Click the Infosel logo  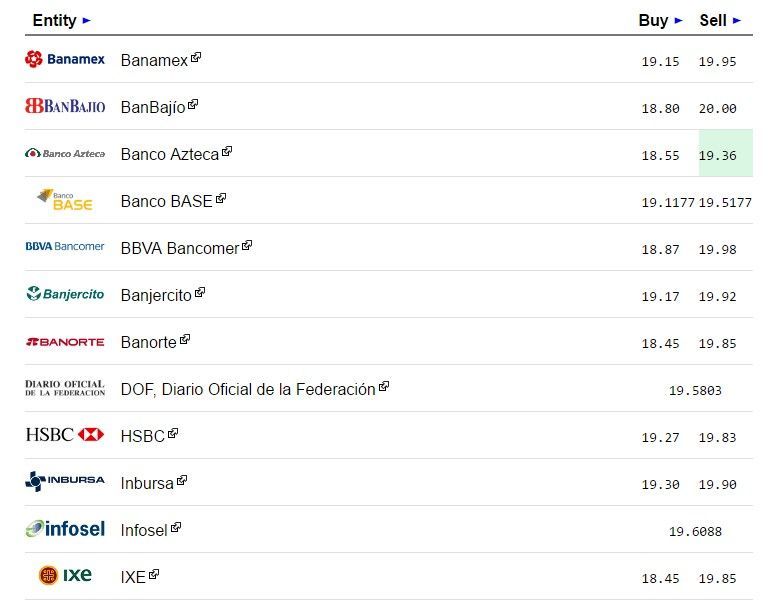[65, 529]
